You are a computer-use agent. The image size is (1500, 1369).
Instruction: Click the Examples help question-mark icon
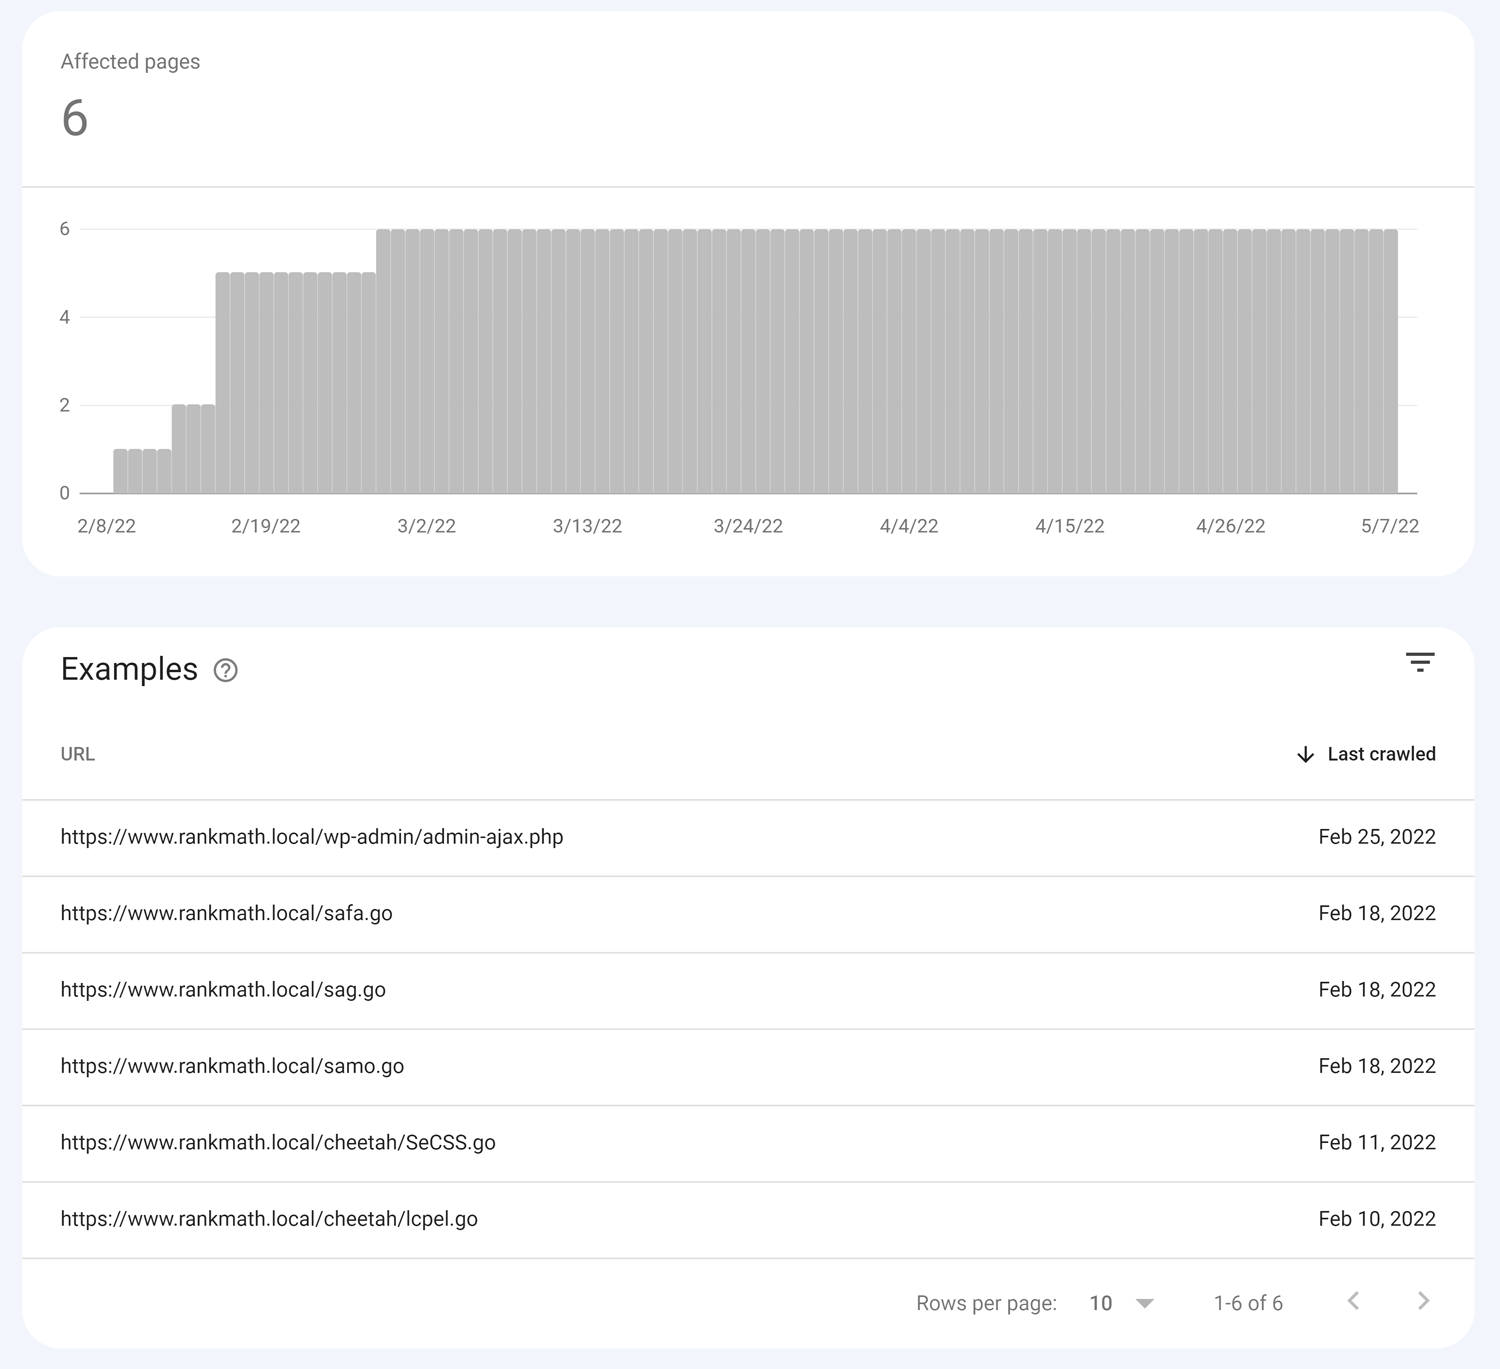(x=226, y=670)
